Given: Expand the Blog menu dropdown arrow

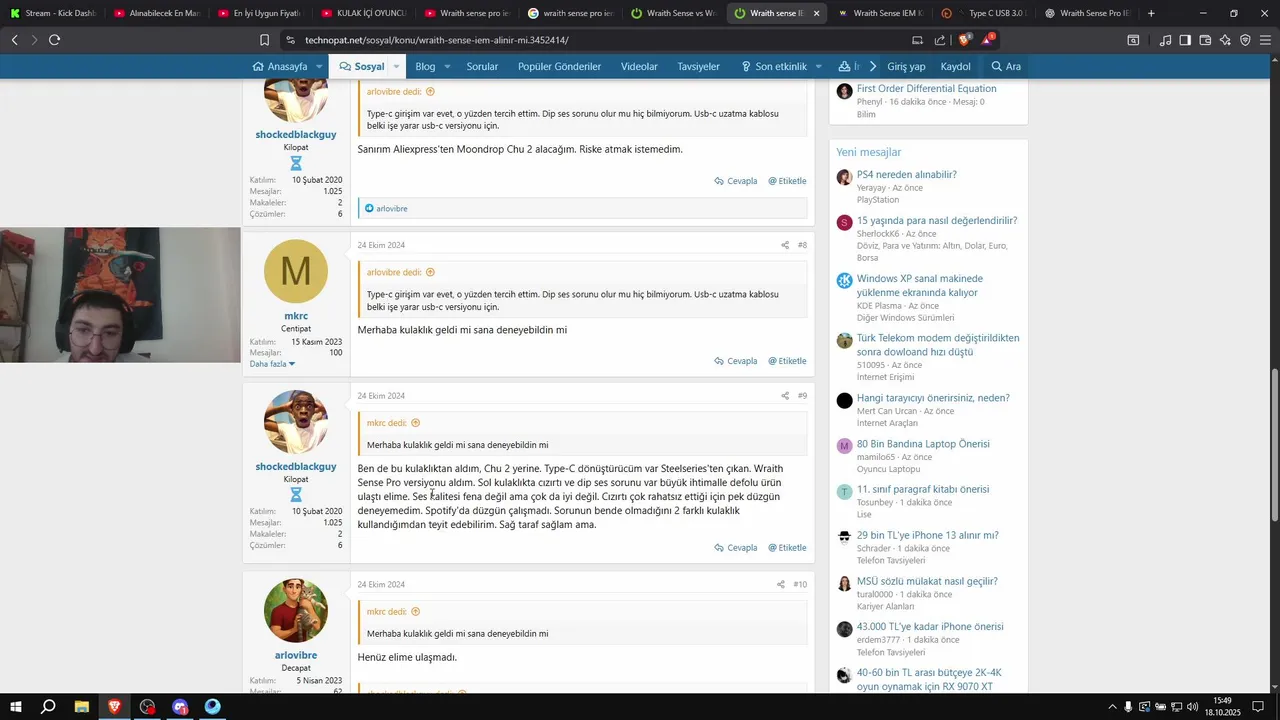Looking at the screenshot, I should tap(447, 66).
